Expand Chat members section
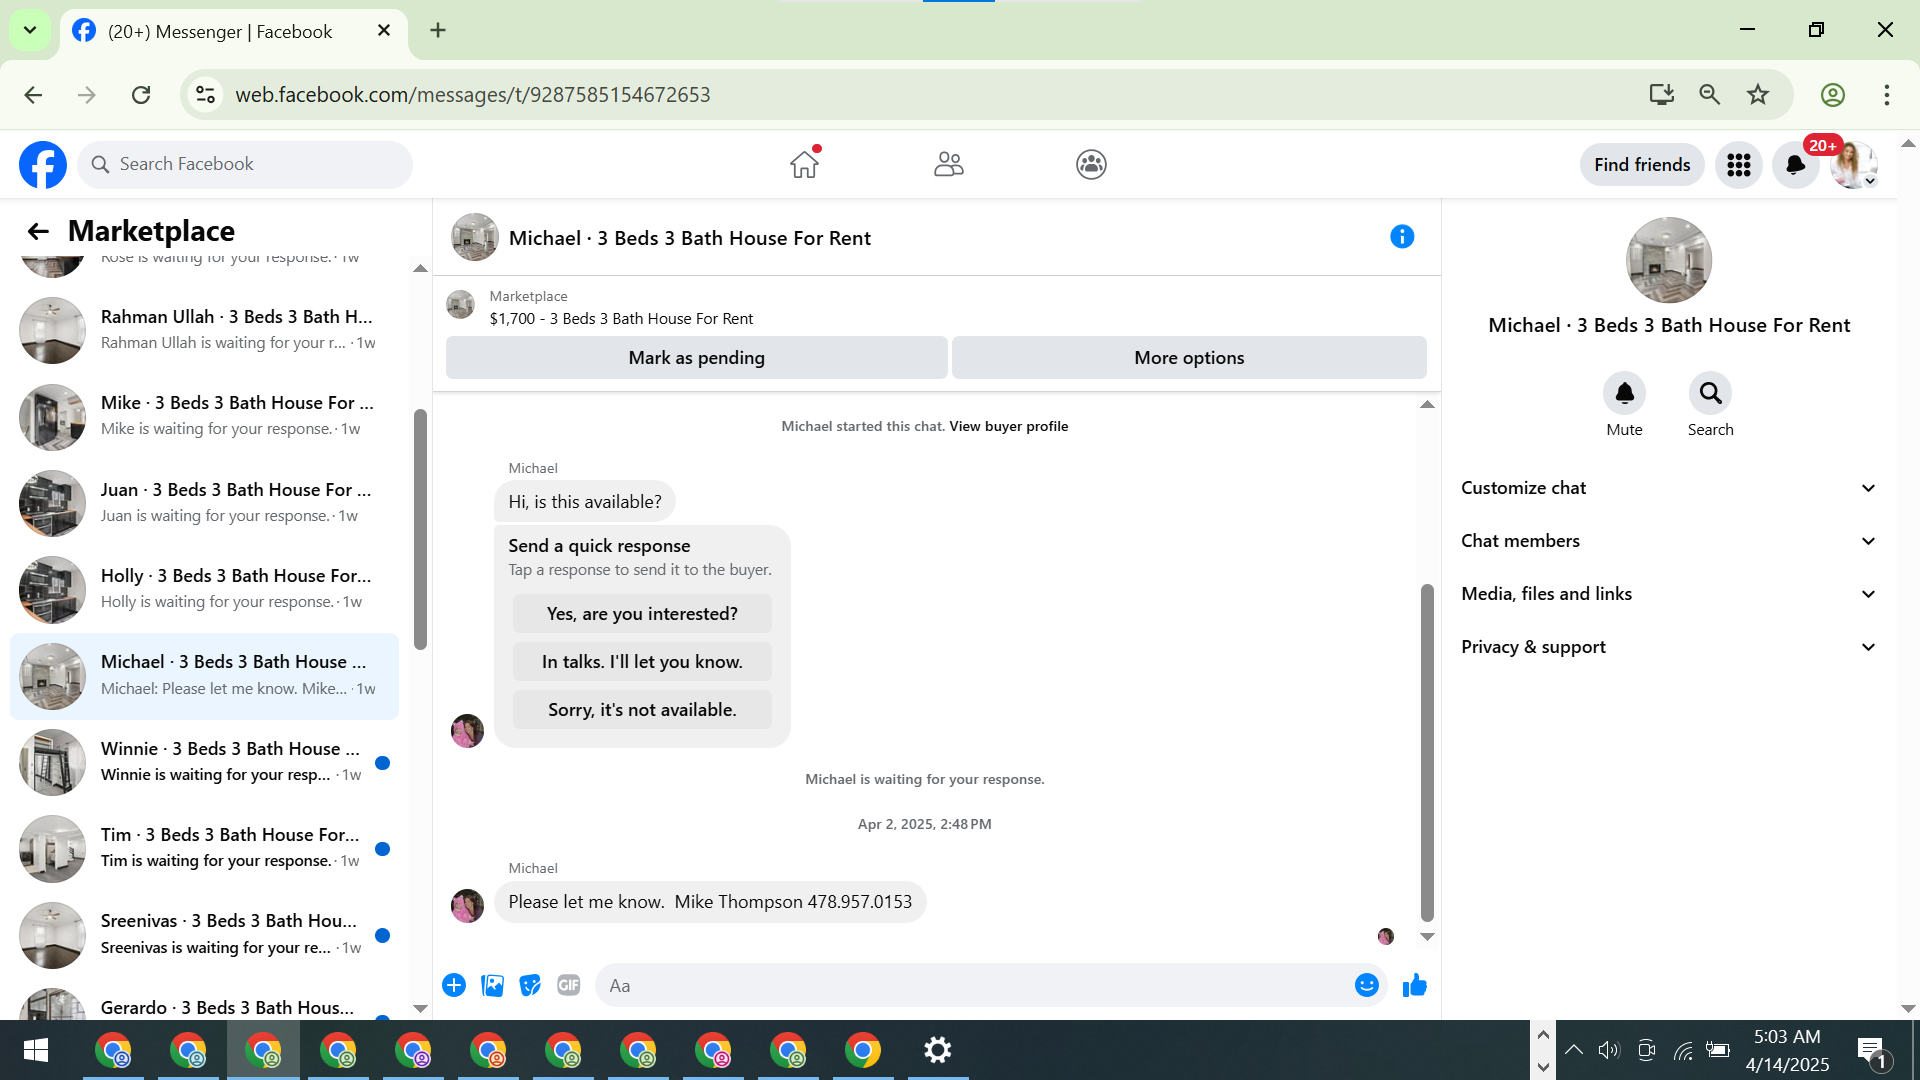This screenshot has height=1080, width=1920. pos(1668,541)
